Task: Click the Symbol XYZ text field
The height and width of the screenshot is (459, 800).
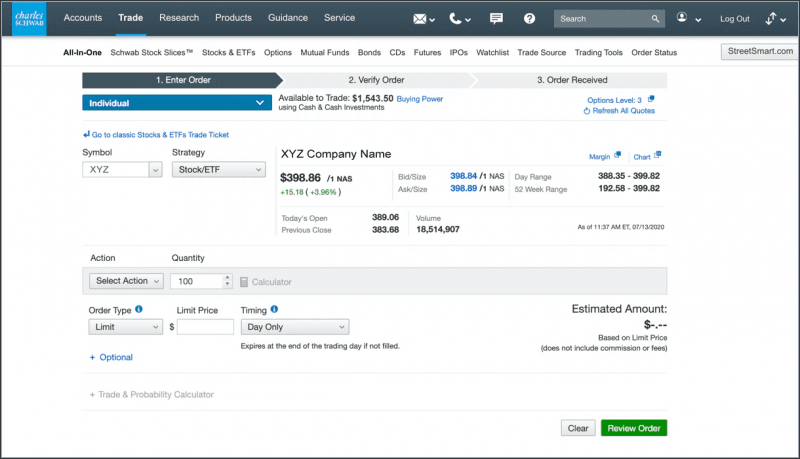Action: (x=116, y=170)
